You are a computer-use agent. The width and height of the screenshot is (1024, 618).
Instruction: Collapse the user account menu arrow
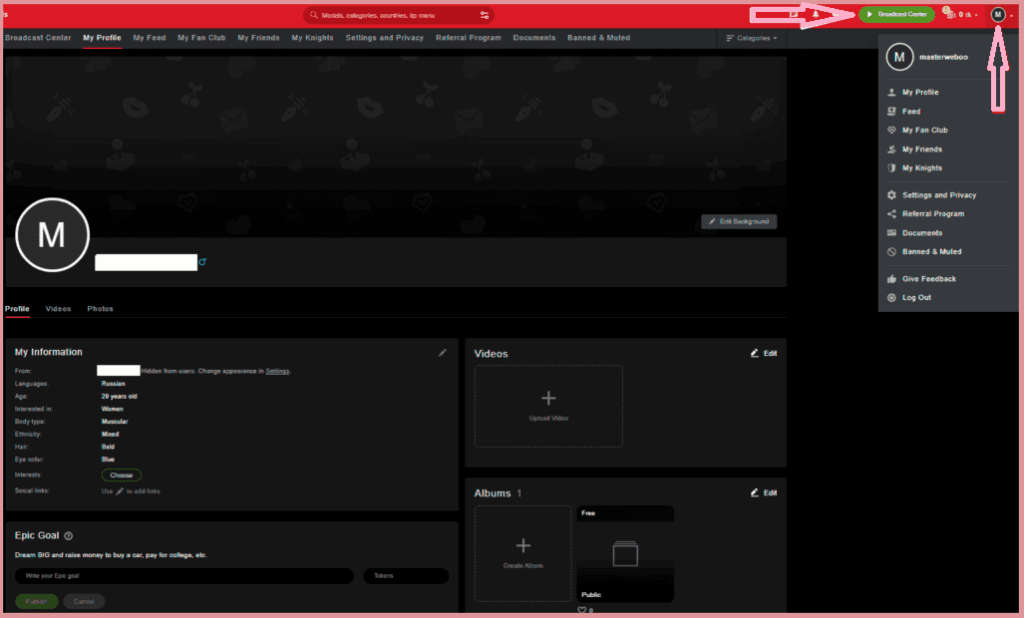[x=1011, y=16]
